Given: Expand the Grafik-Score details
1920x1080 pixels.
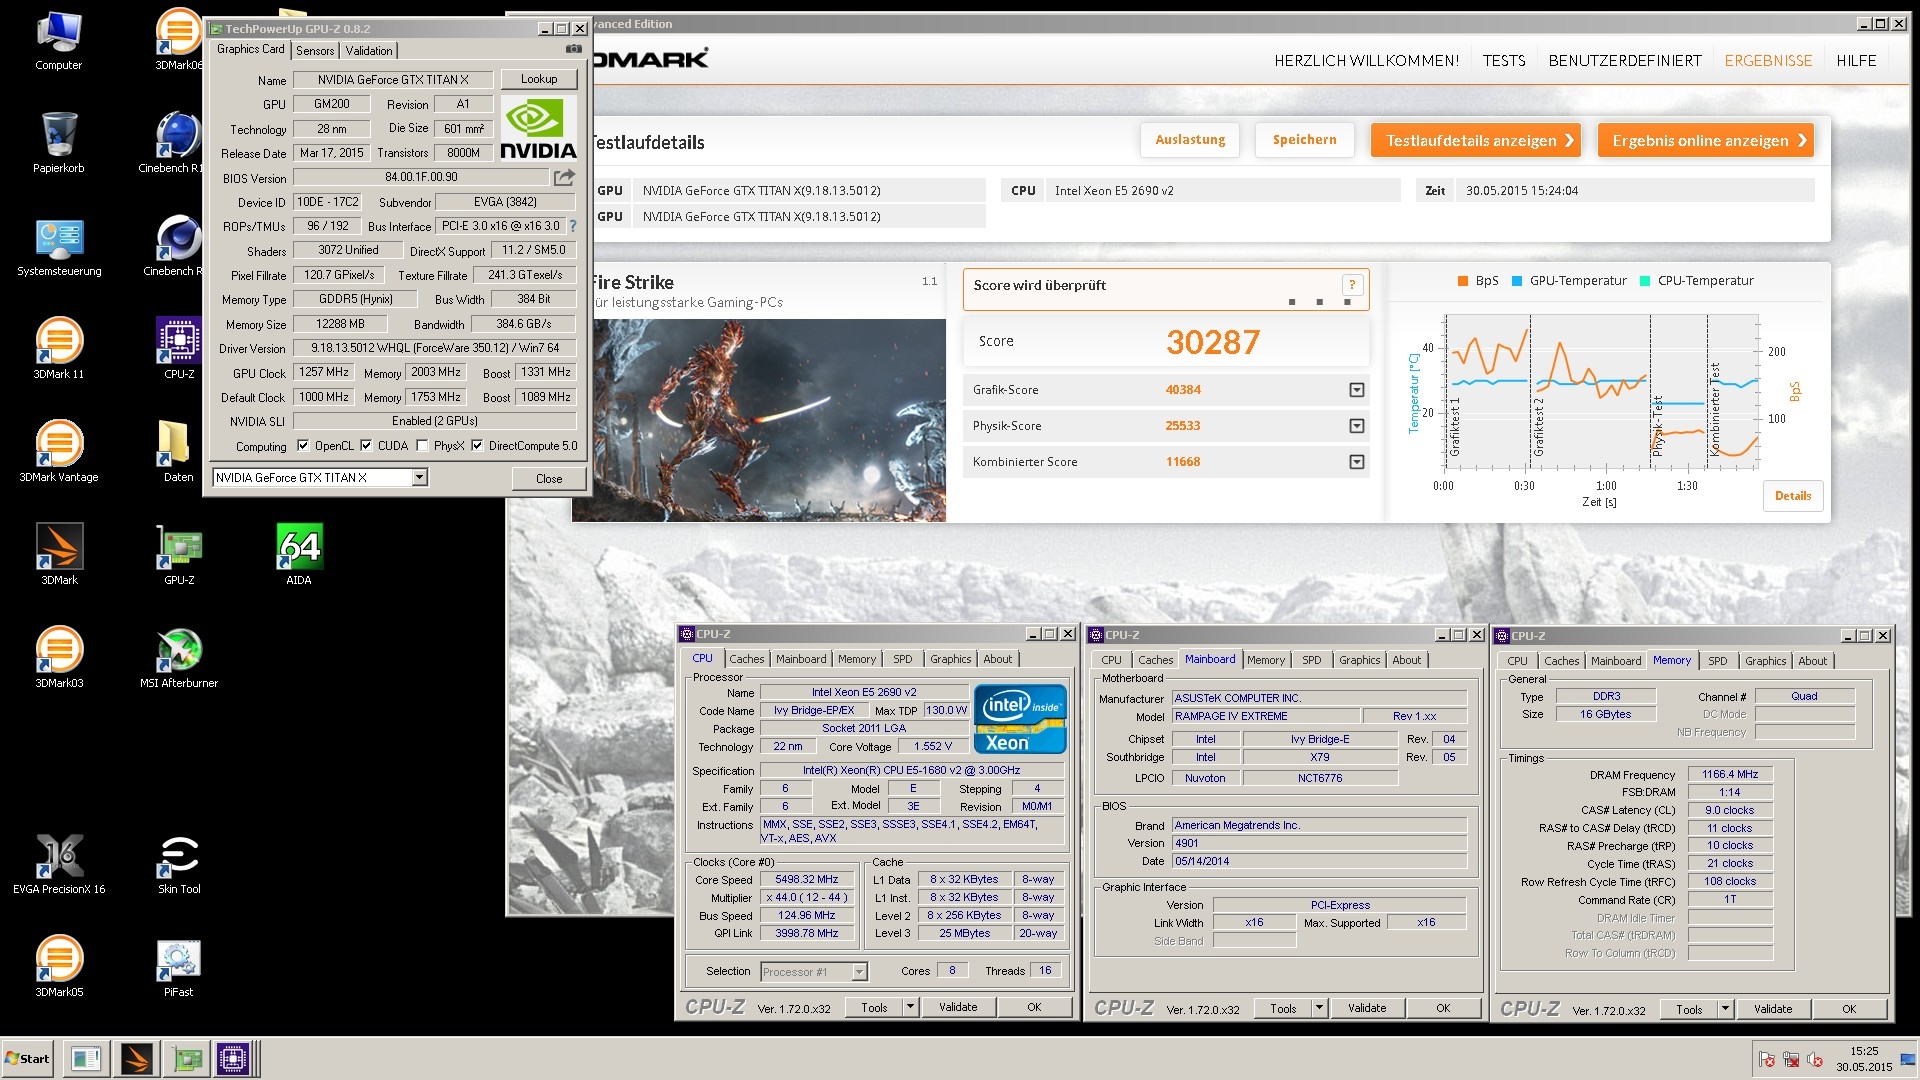Looking at the screenshot, I should (1357, 390).
